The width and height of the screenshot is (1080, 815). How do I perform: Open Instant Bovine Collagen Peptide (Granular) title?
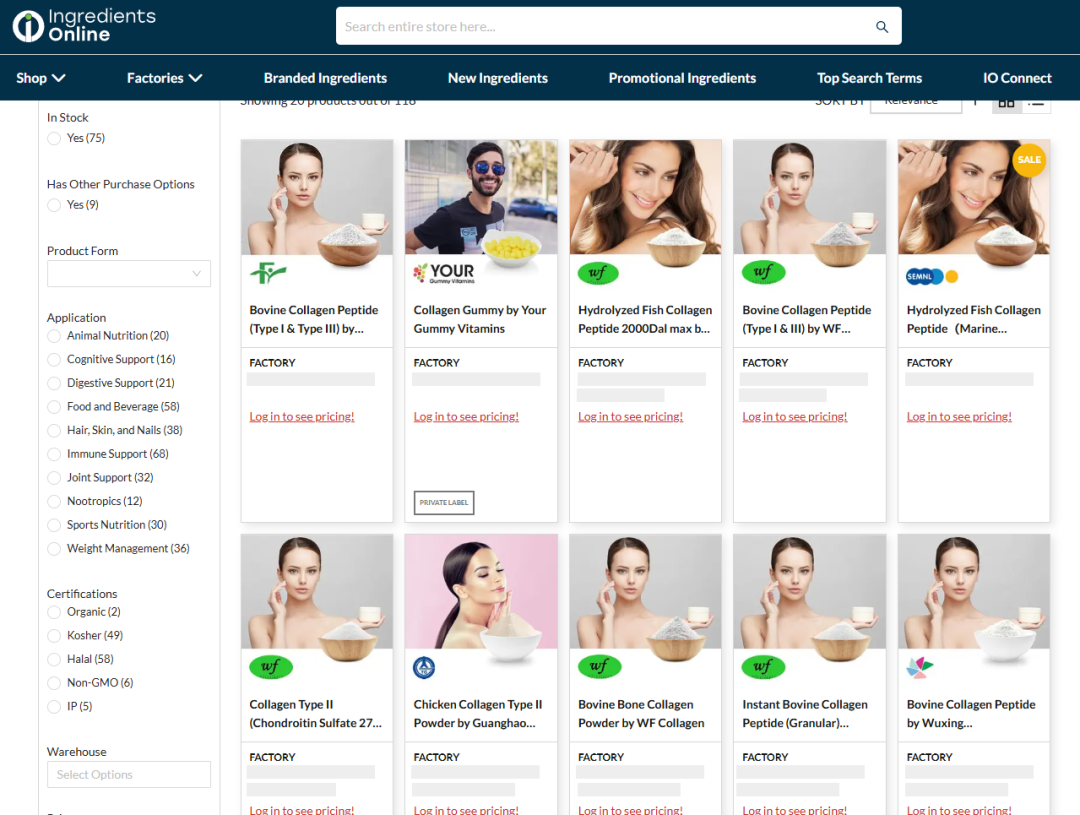pos(805,714)
